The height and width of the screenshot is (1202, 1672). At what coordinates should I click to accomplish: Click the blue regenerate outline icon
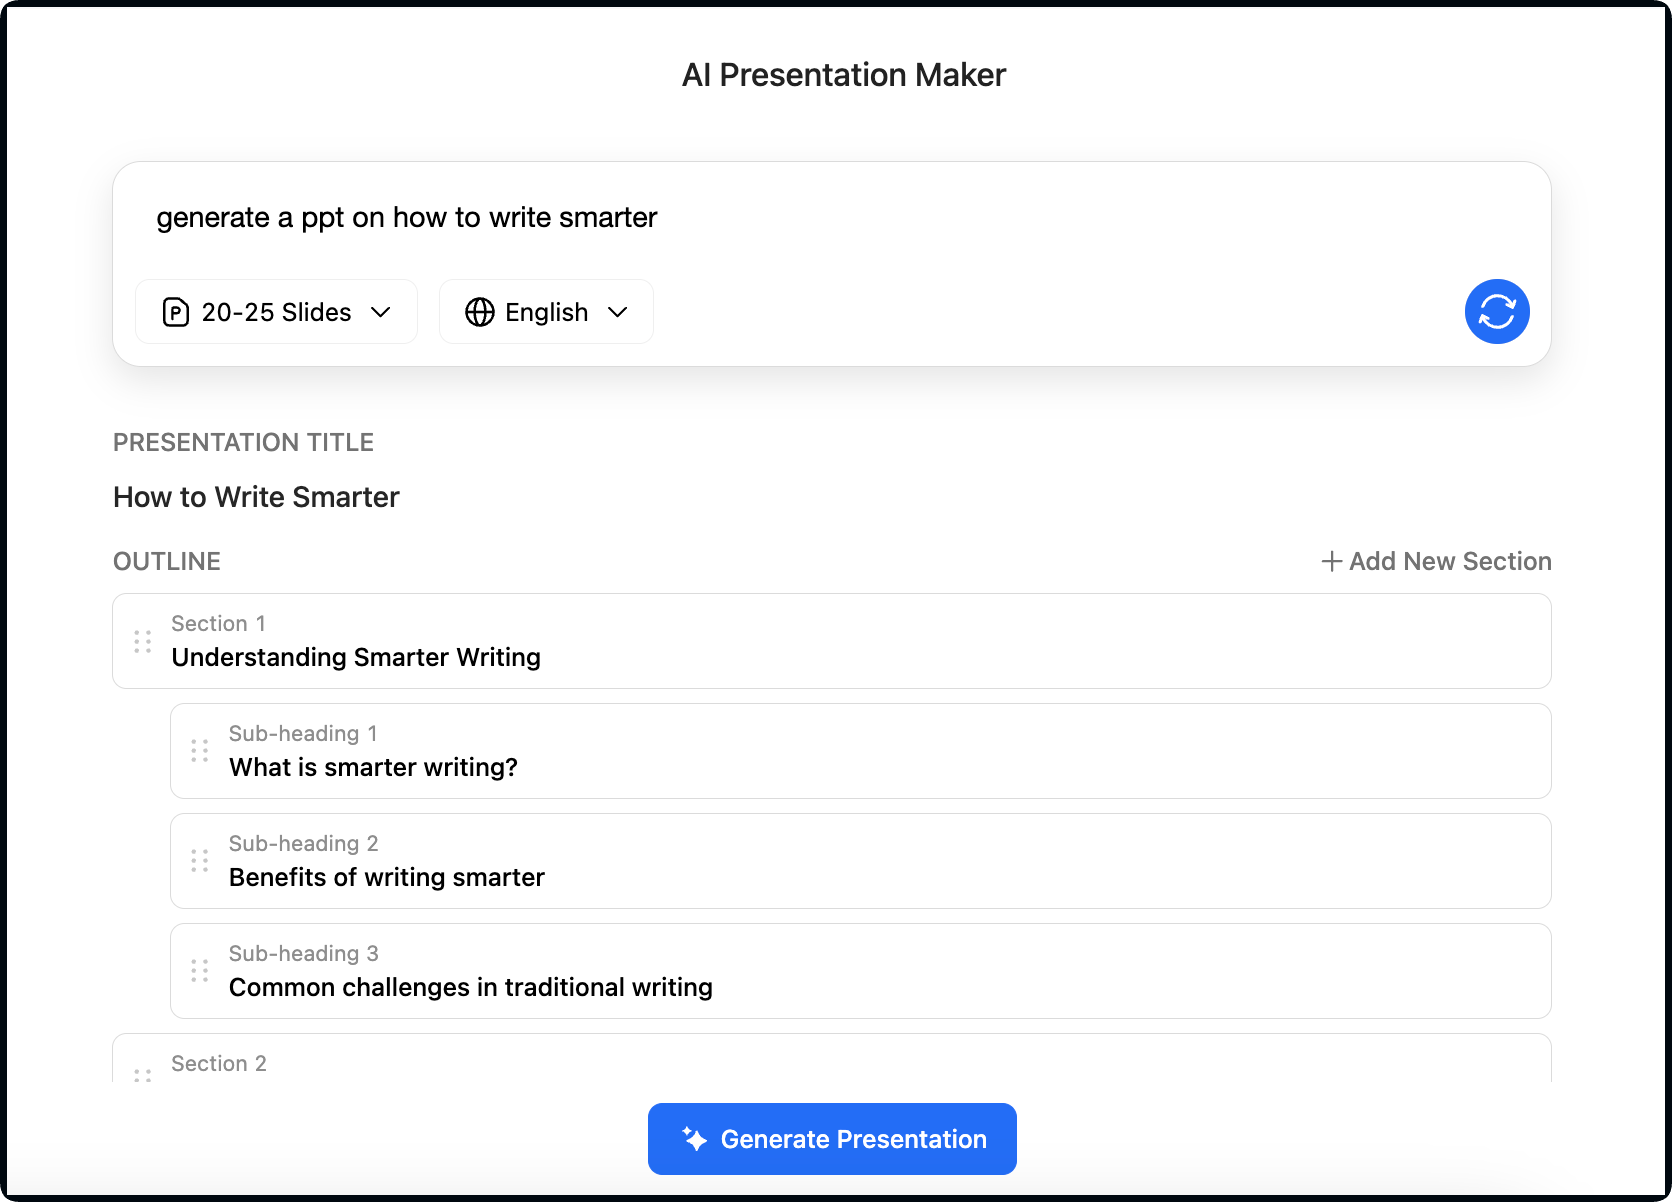point(1496,312)
